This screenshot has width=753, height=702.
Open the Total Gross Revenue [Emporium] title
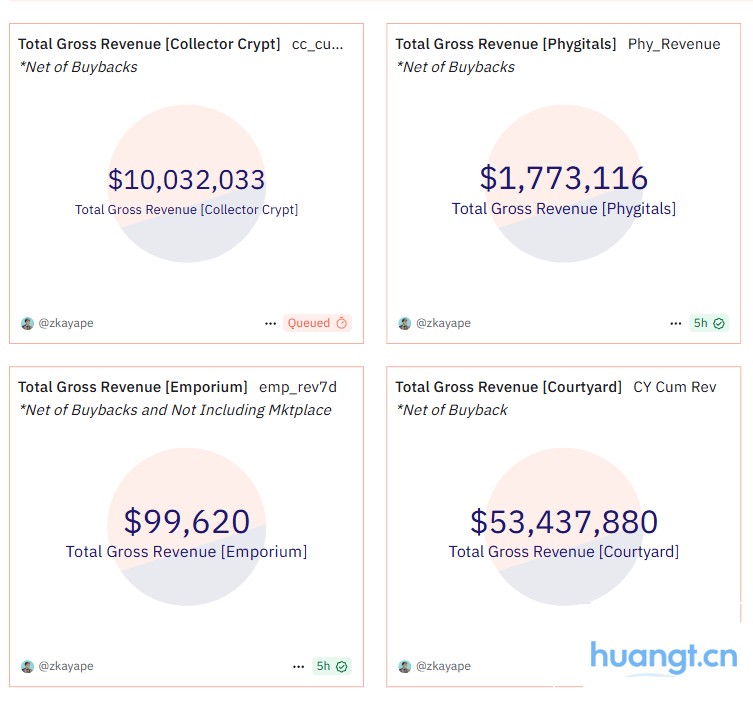133,387
